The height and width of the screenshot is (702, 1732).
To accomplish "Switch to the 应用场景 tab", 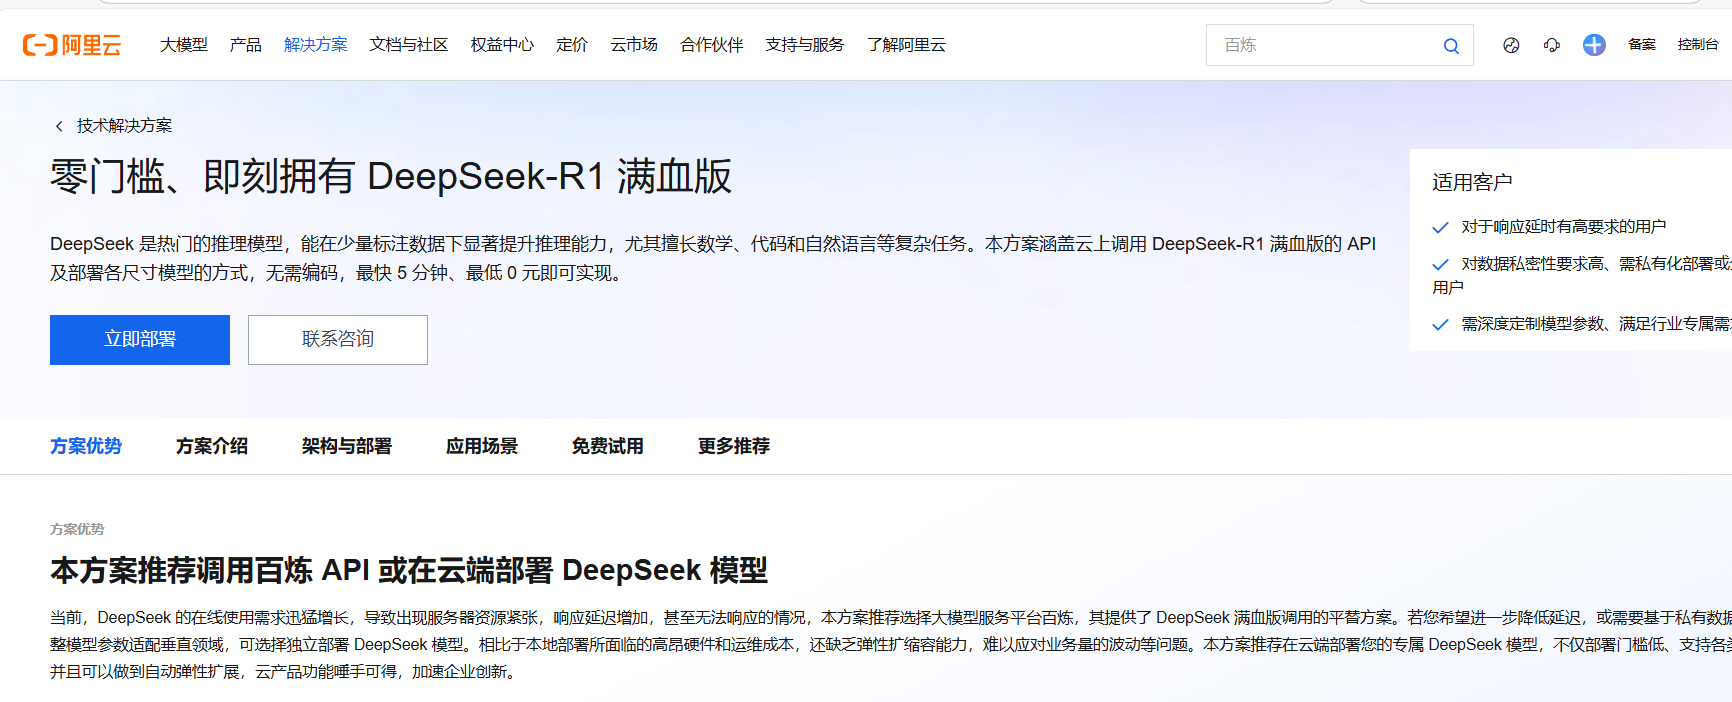I will 482,446.
